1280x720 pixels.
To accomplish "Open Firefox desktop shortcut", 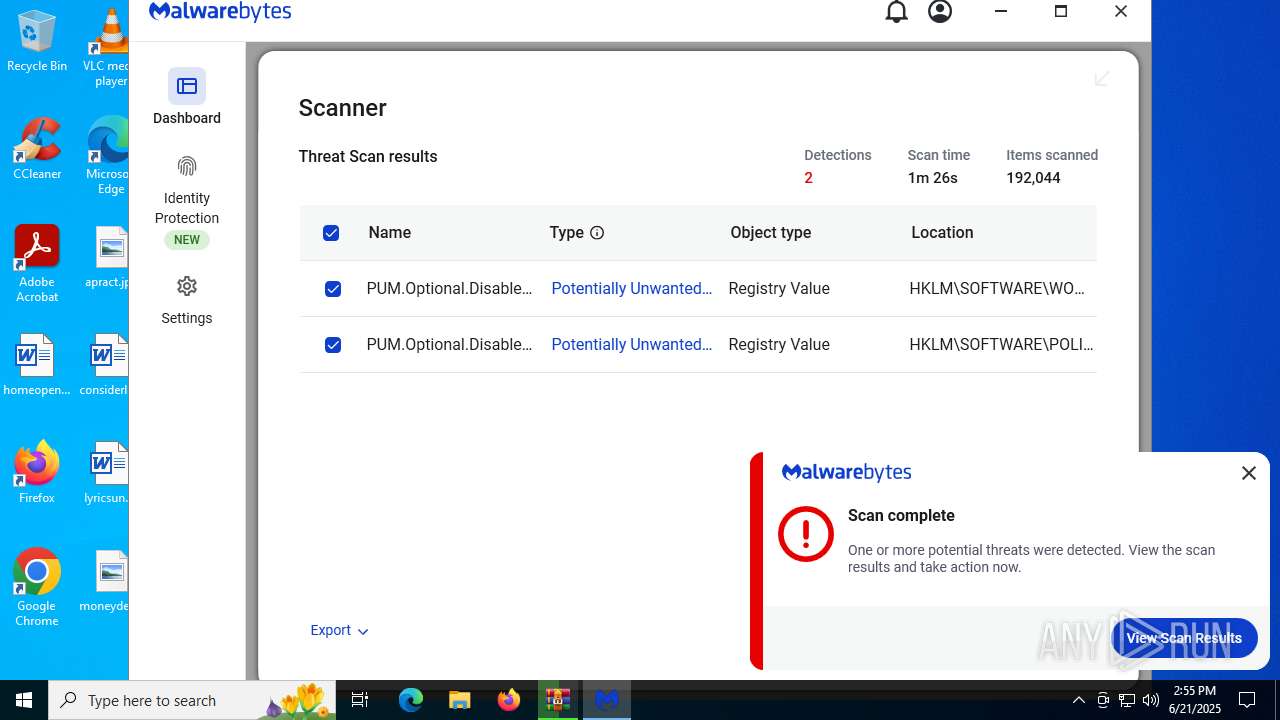I will [37, 472].
